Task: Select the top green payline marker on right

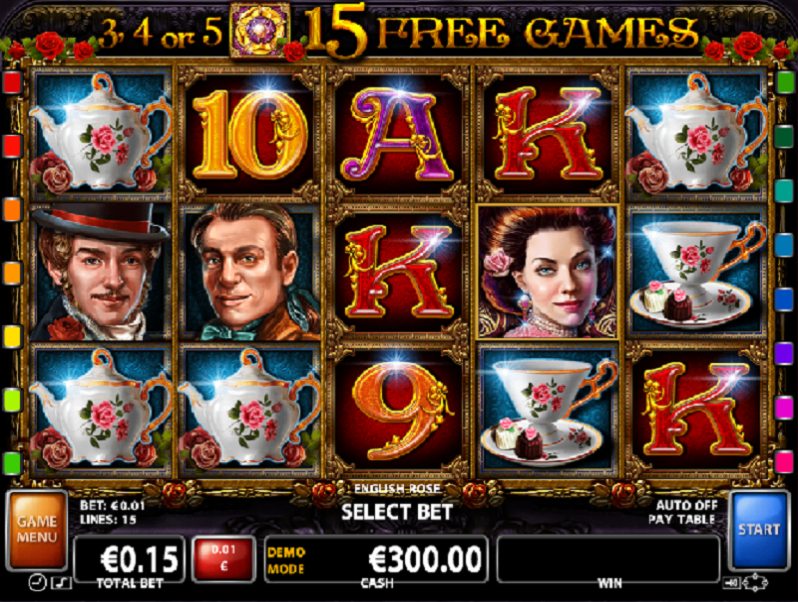Action: coord(785,82)
